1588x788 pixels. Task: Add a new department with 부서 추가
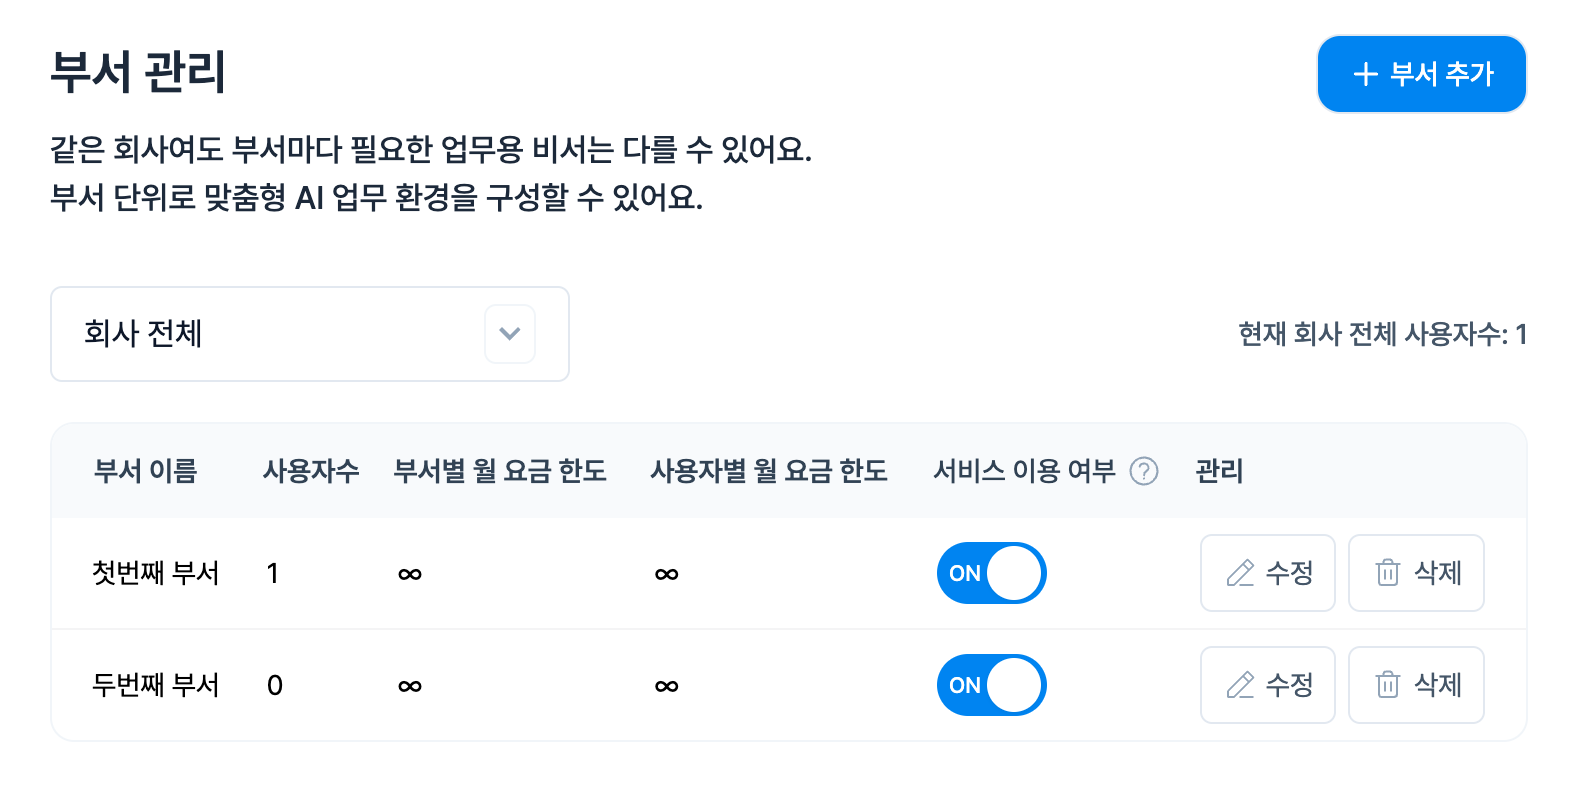tap(1421, 74)
